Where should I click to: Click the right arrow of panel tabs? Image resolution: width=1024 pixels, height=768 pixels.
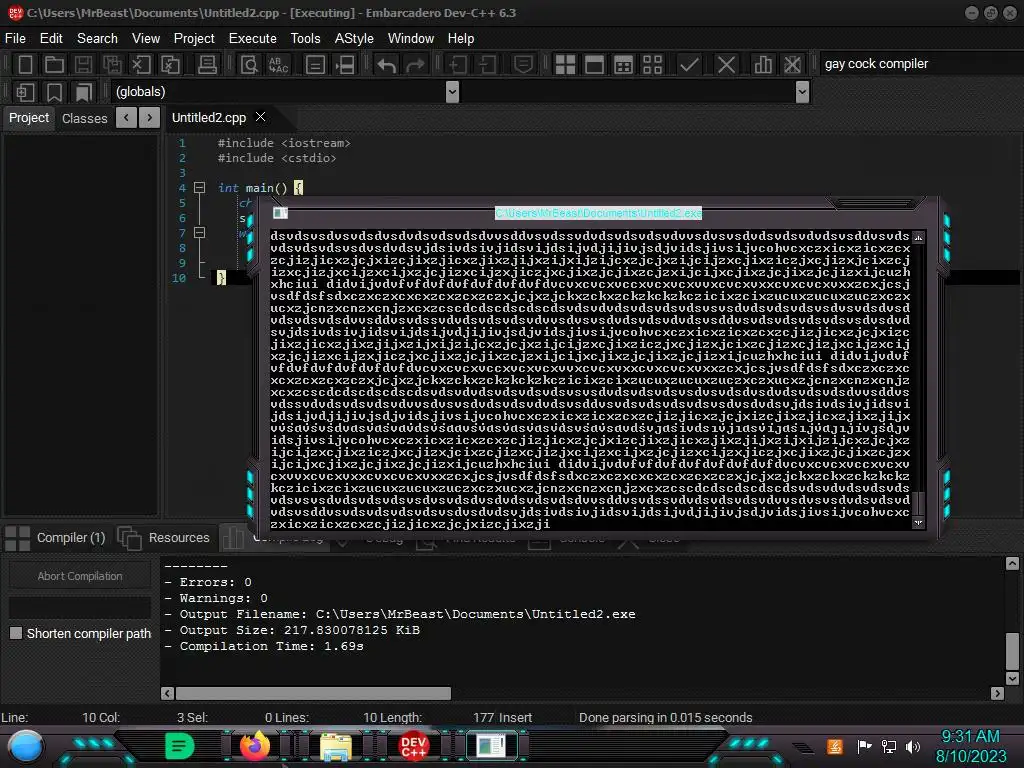150,118
